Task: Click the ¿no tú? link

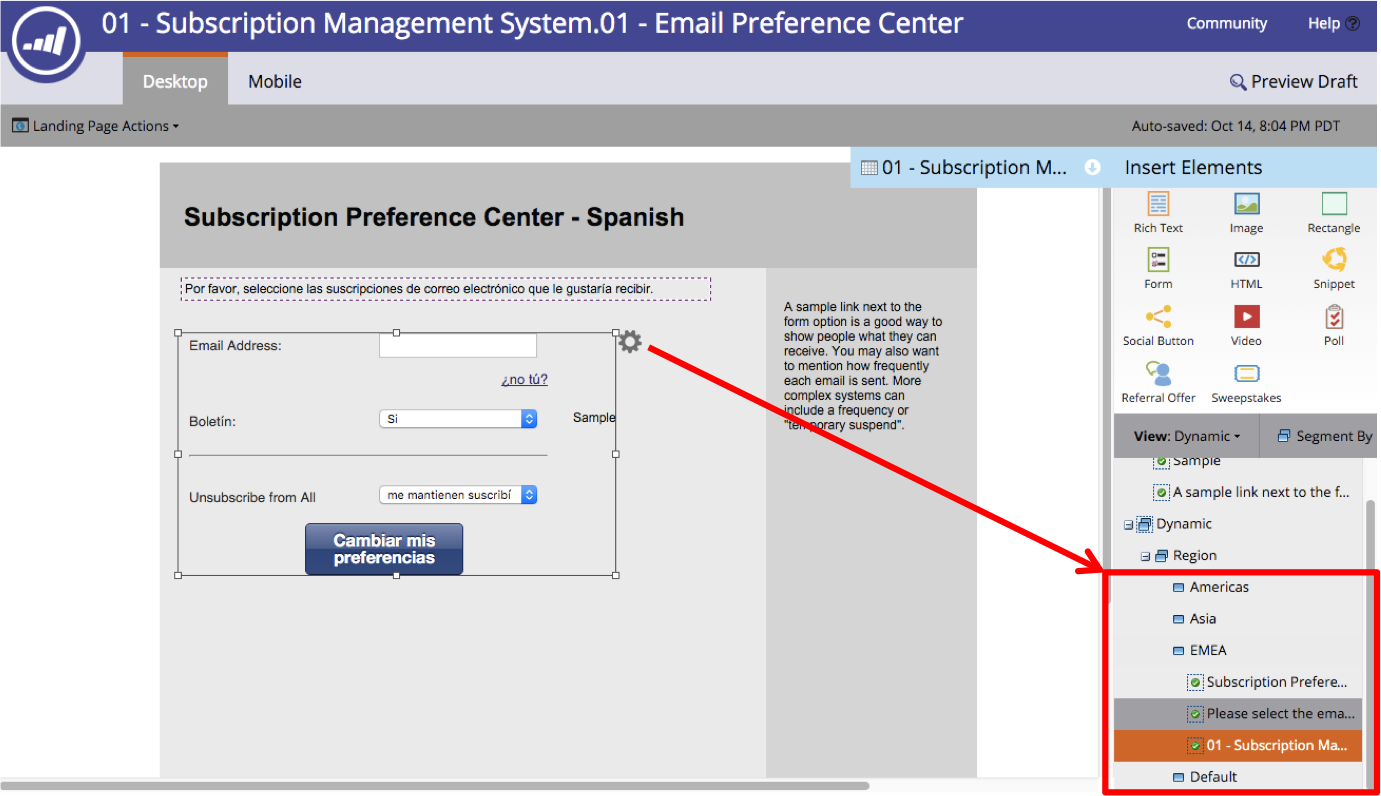Action: [524, 380]
